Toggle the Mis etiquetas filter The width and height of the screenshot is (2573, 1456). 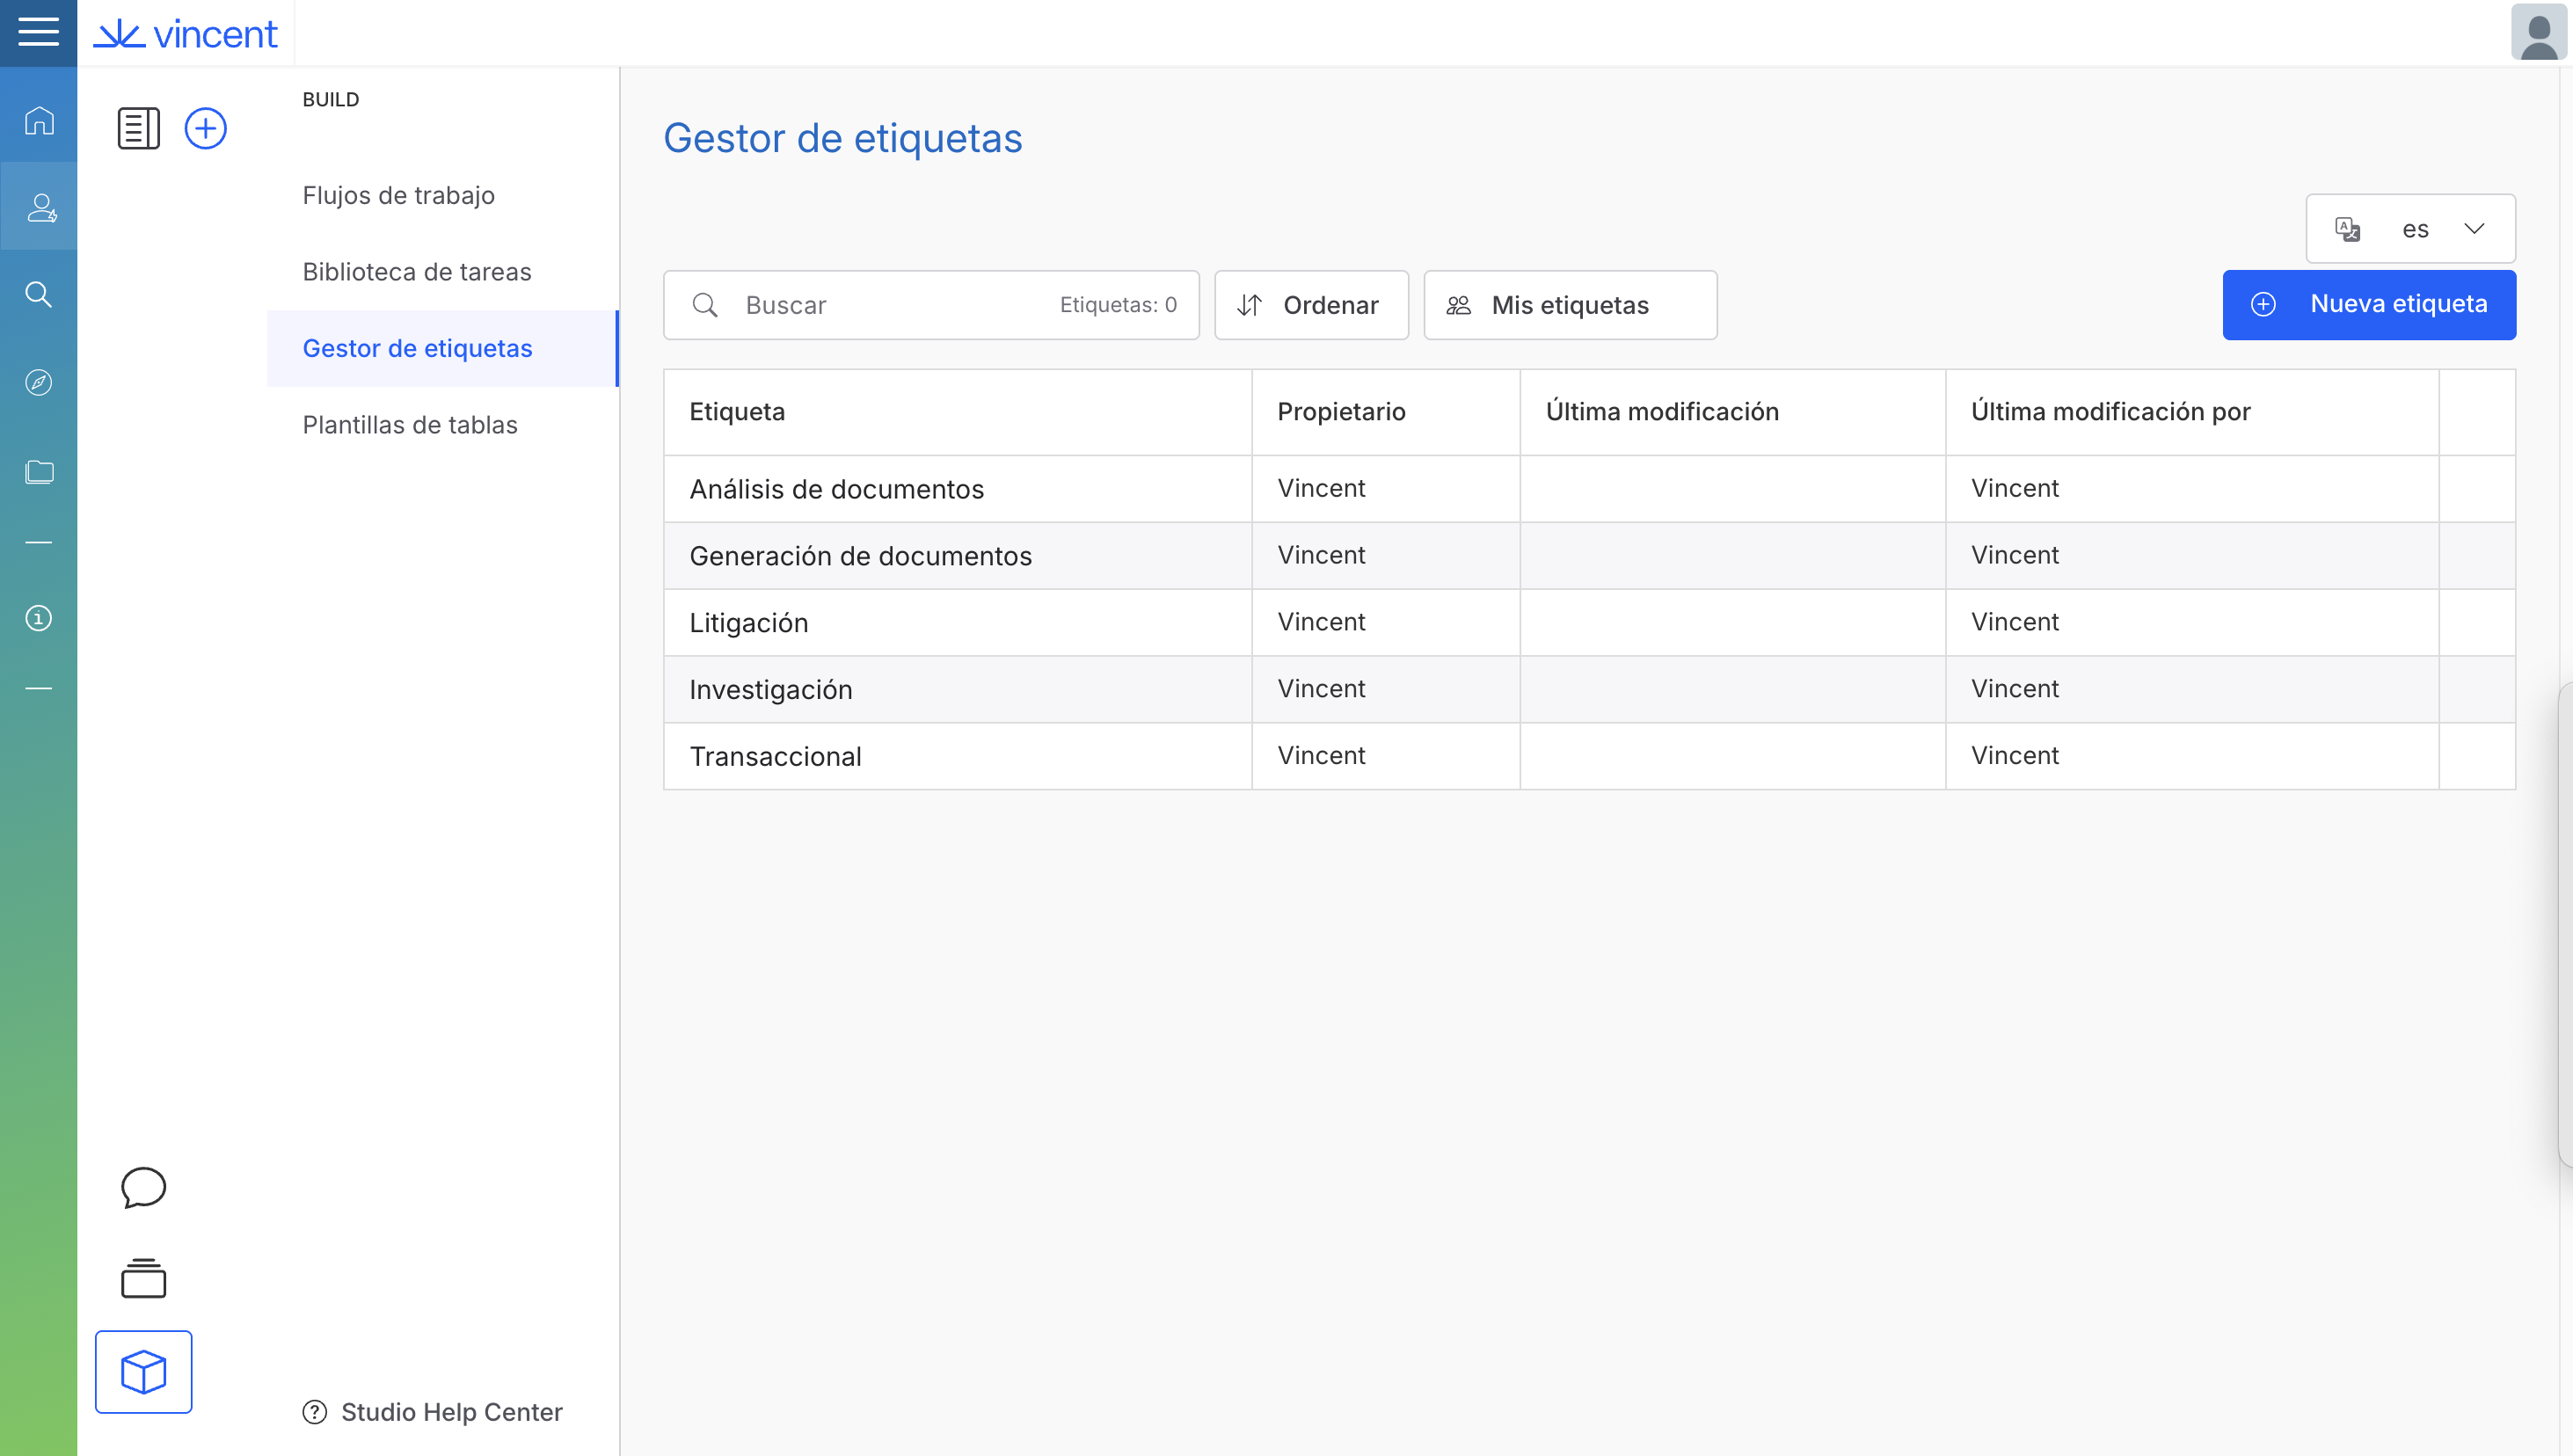pyautogui.click(x=1569, y=305)
